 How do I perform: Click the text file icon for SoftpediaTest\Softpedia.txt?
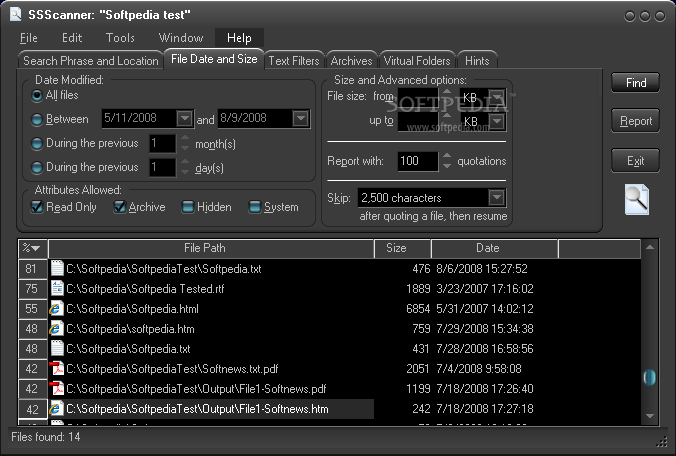[57, 268]
